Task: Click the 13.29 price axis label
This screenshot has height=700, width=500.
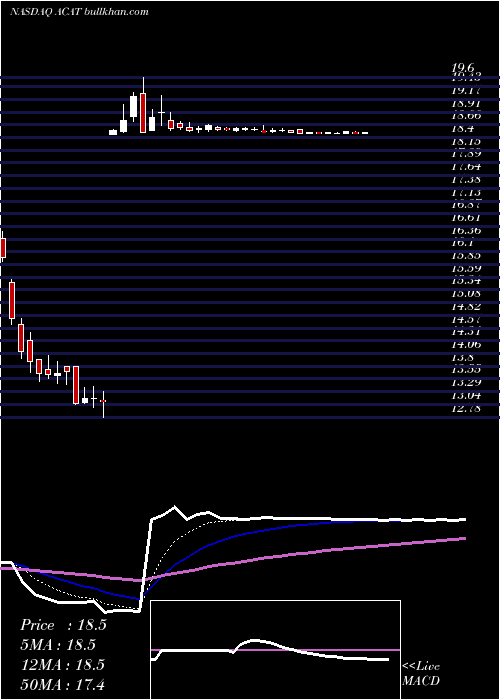Action: [x=467, y=382]
